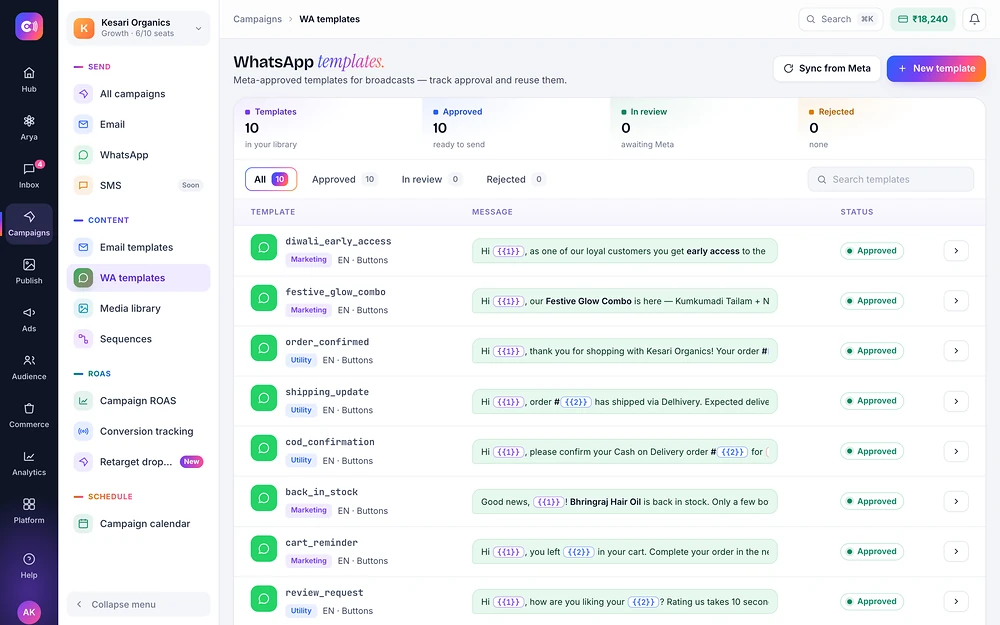Select the All templates tab
The height and width of the screenshot is (625, 1000).
(x=271, y=179)
